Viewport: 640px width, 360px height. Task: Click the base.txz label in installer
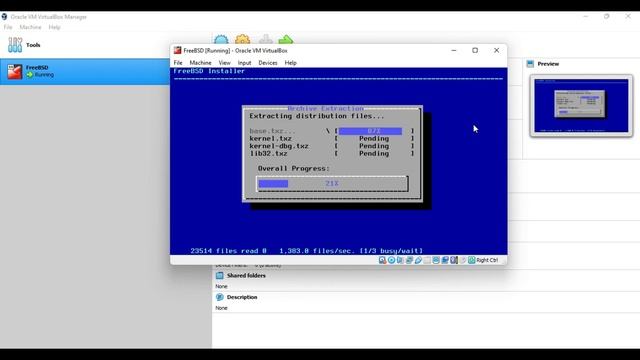272,131
